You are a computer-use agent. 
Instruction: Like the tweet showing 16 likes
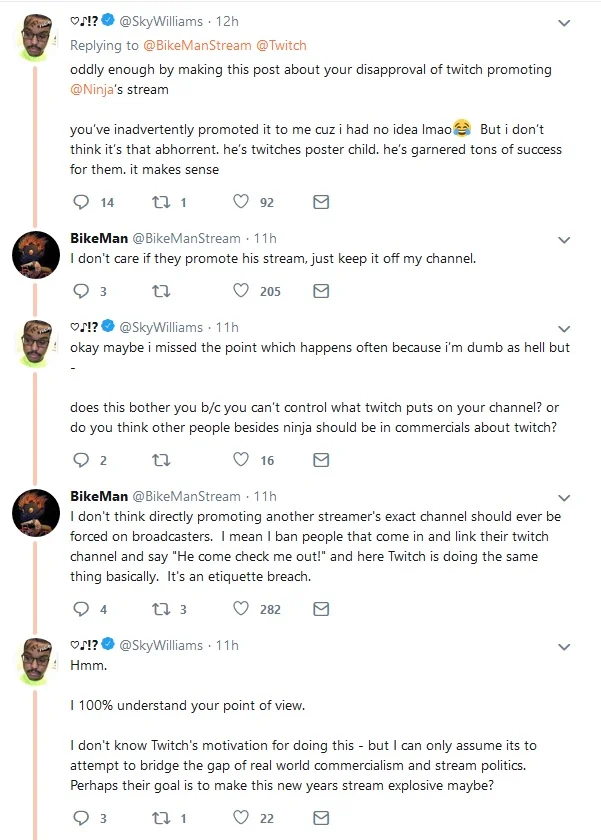tap(241, 460)
